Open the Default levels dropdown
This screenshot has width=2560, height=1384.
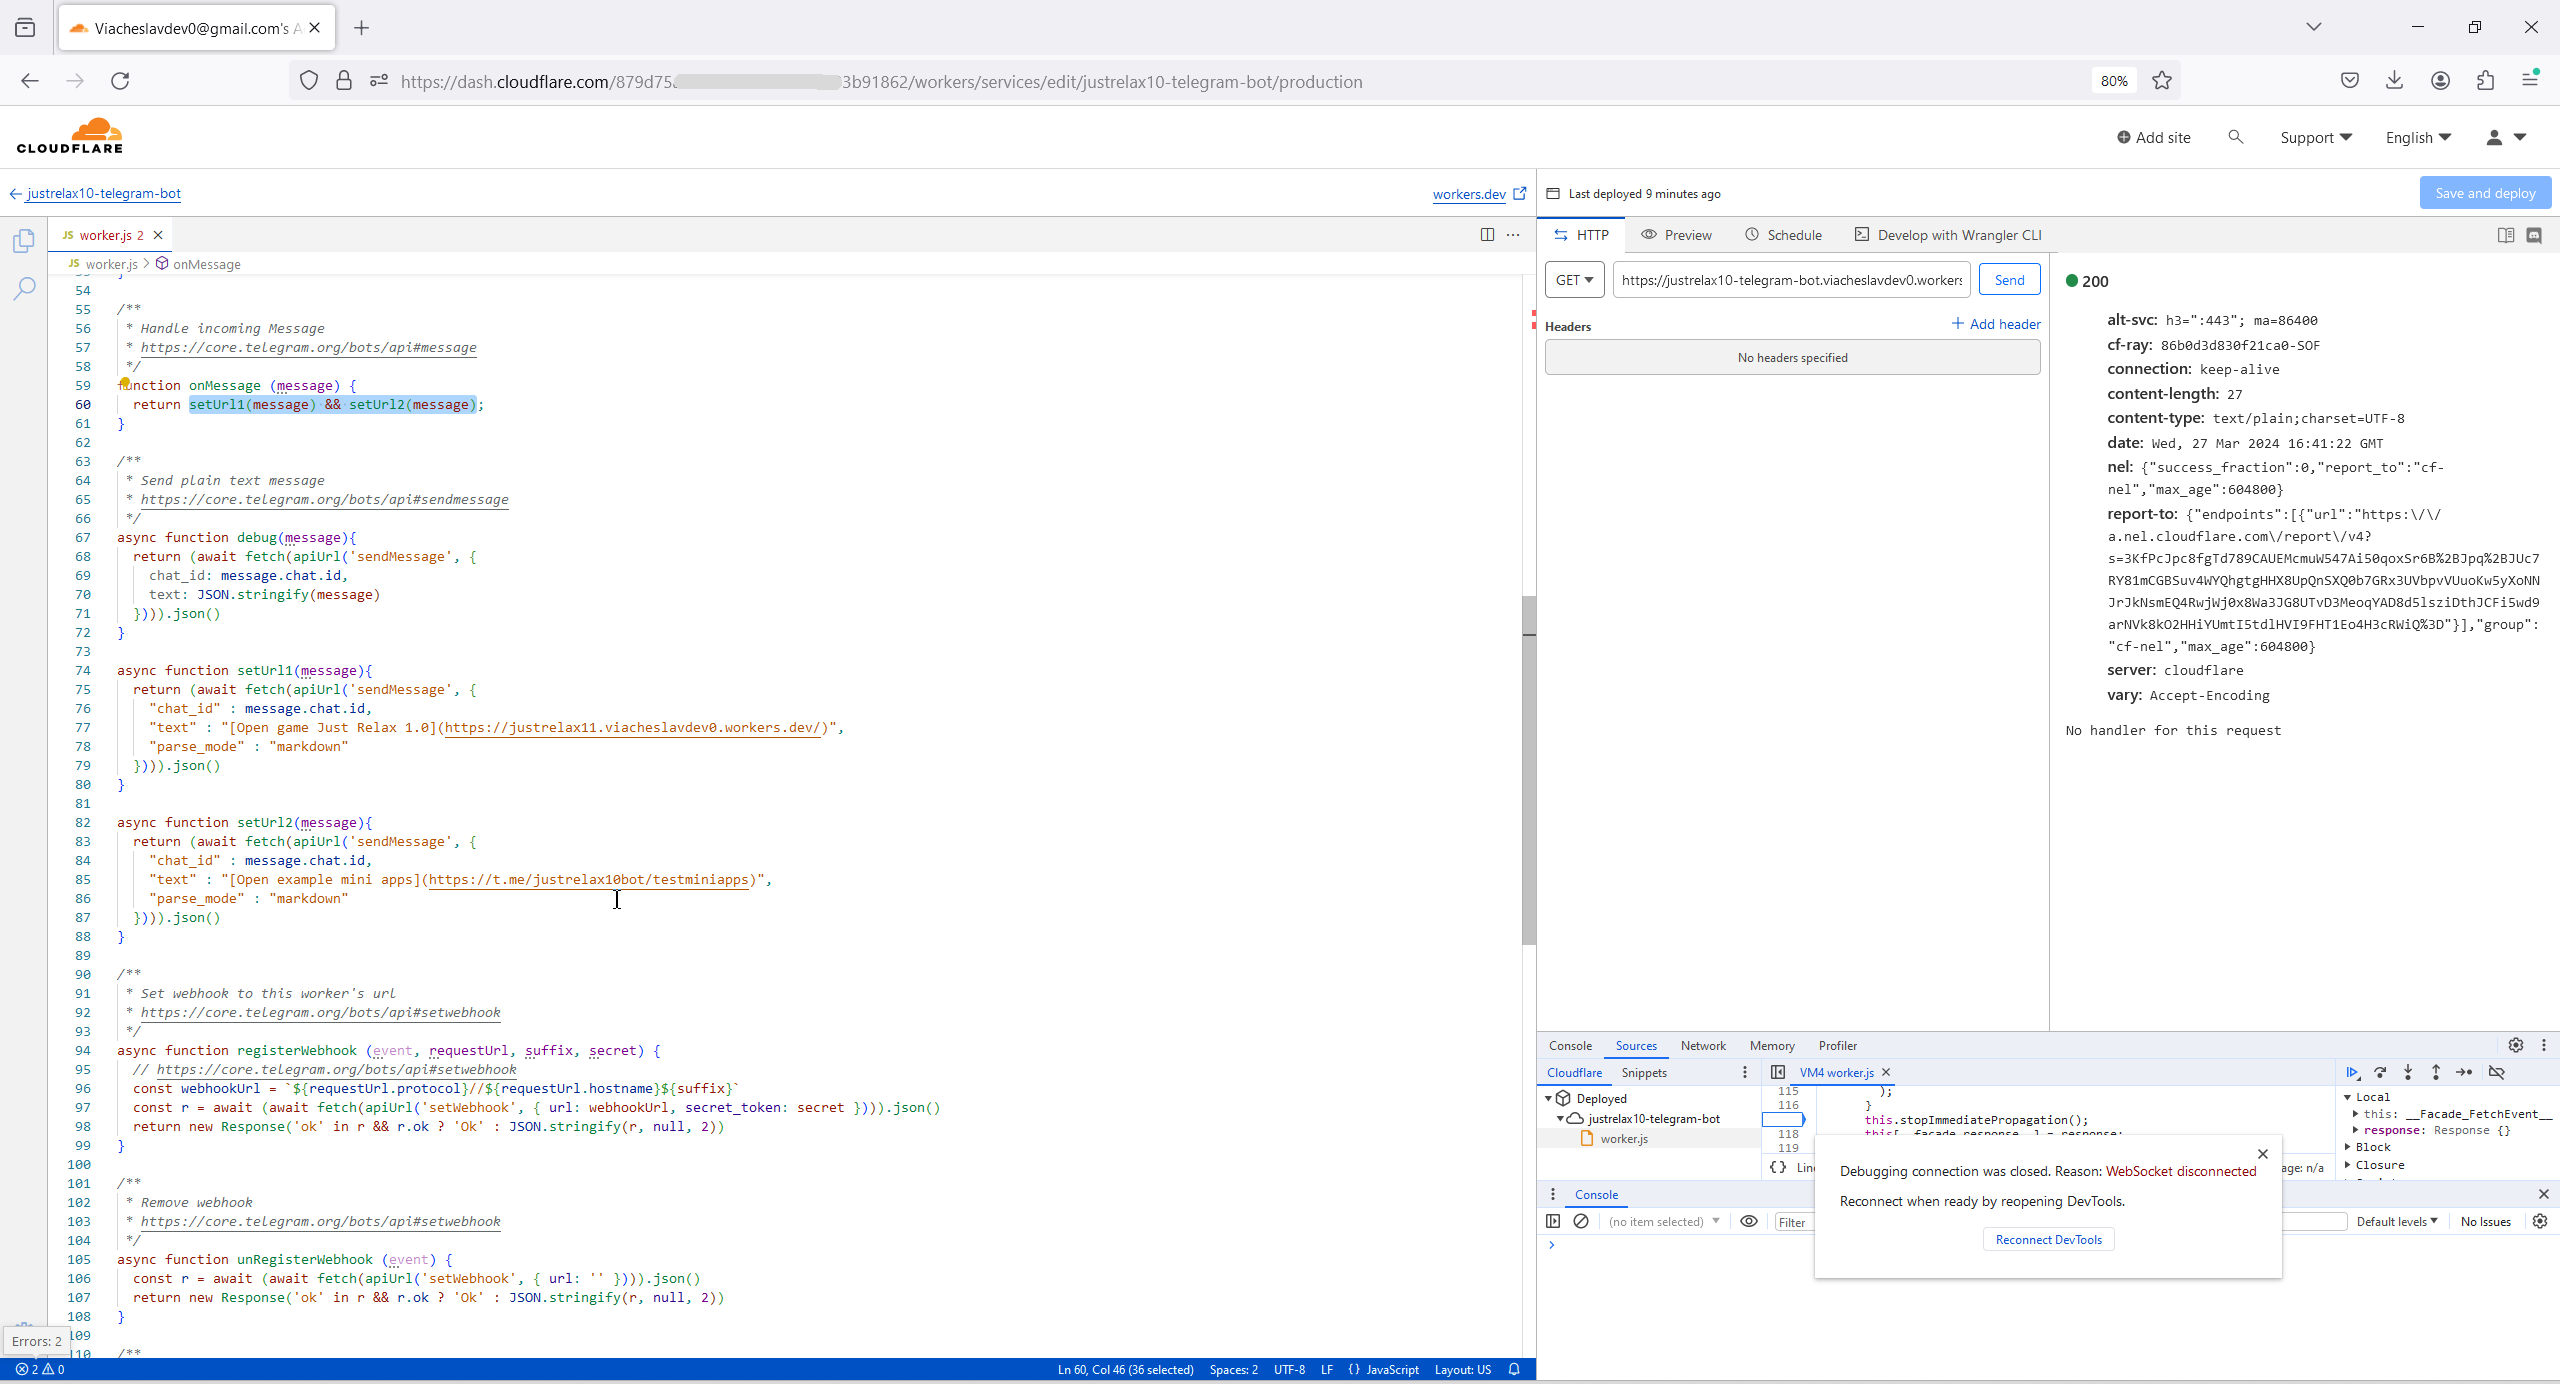point(2397,1221)
